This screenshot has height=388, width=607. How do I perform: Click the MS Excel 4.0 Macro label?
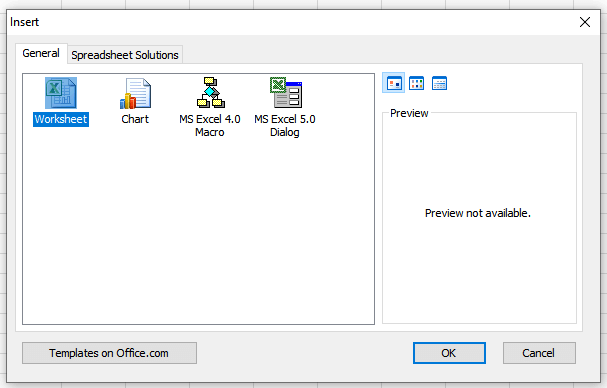210,125
